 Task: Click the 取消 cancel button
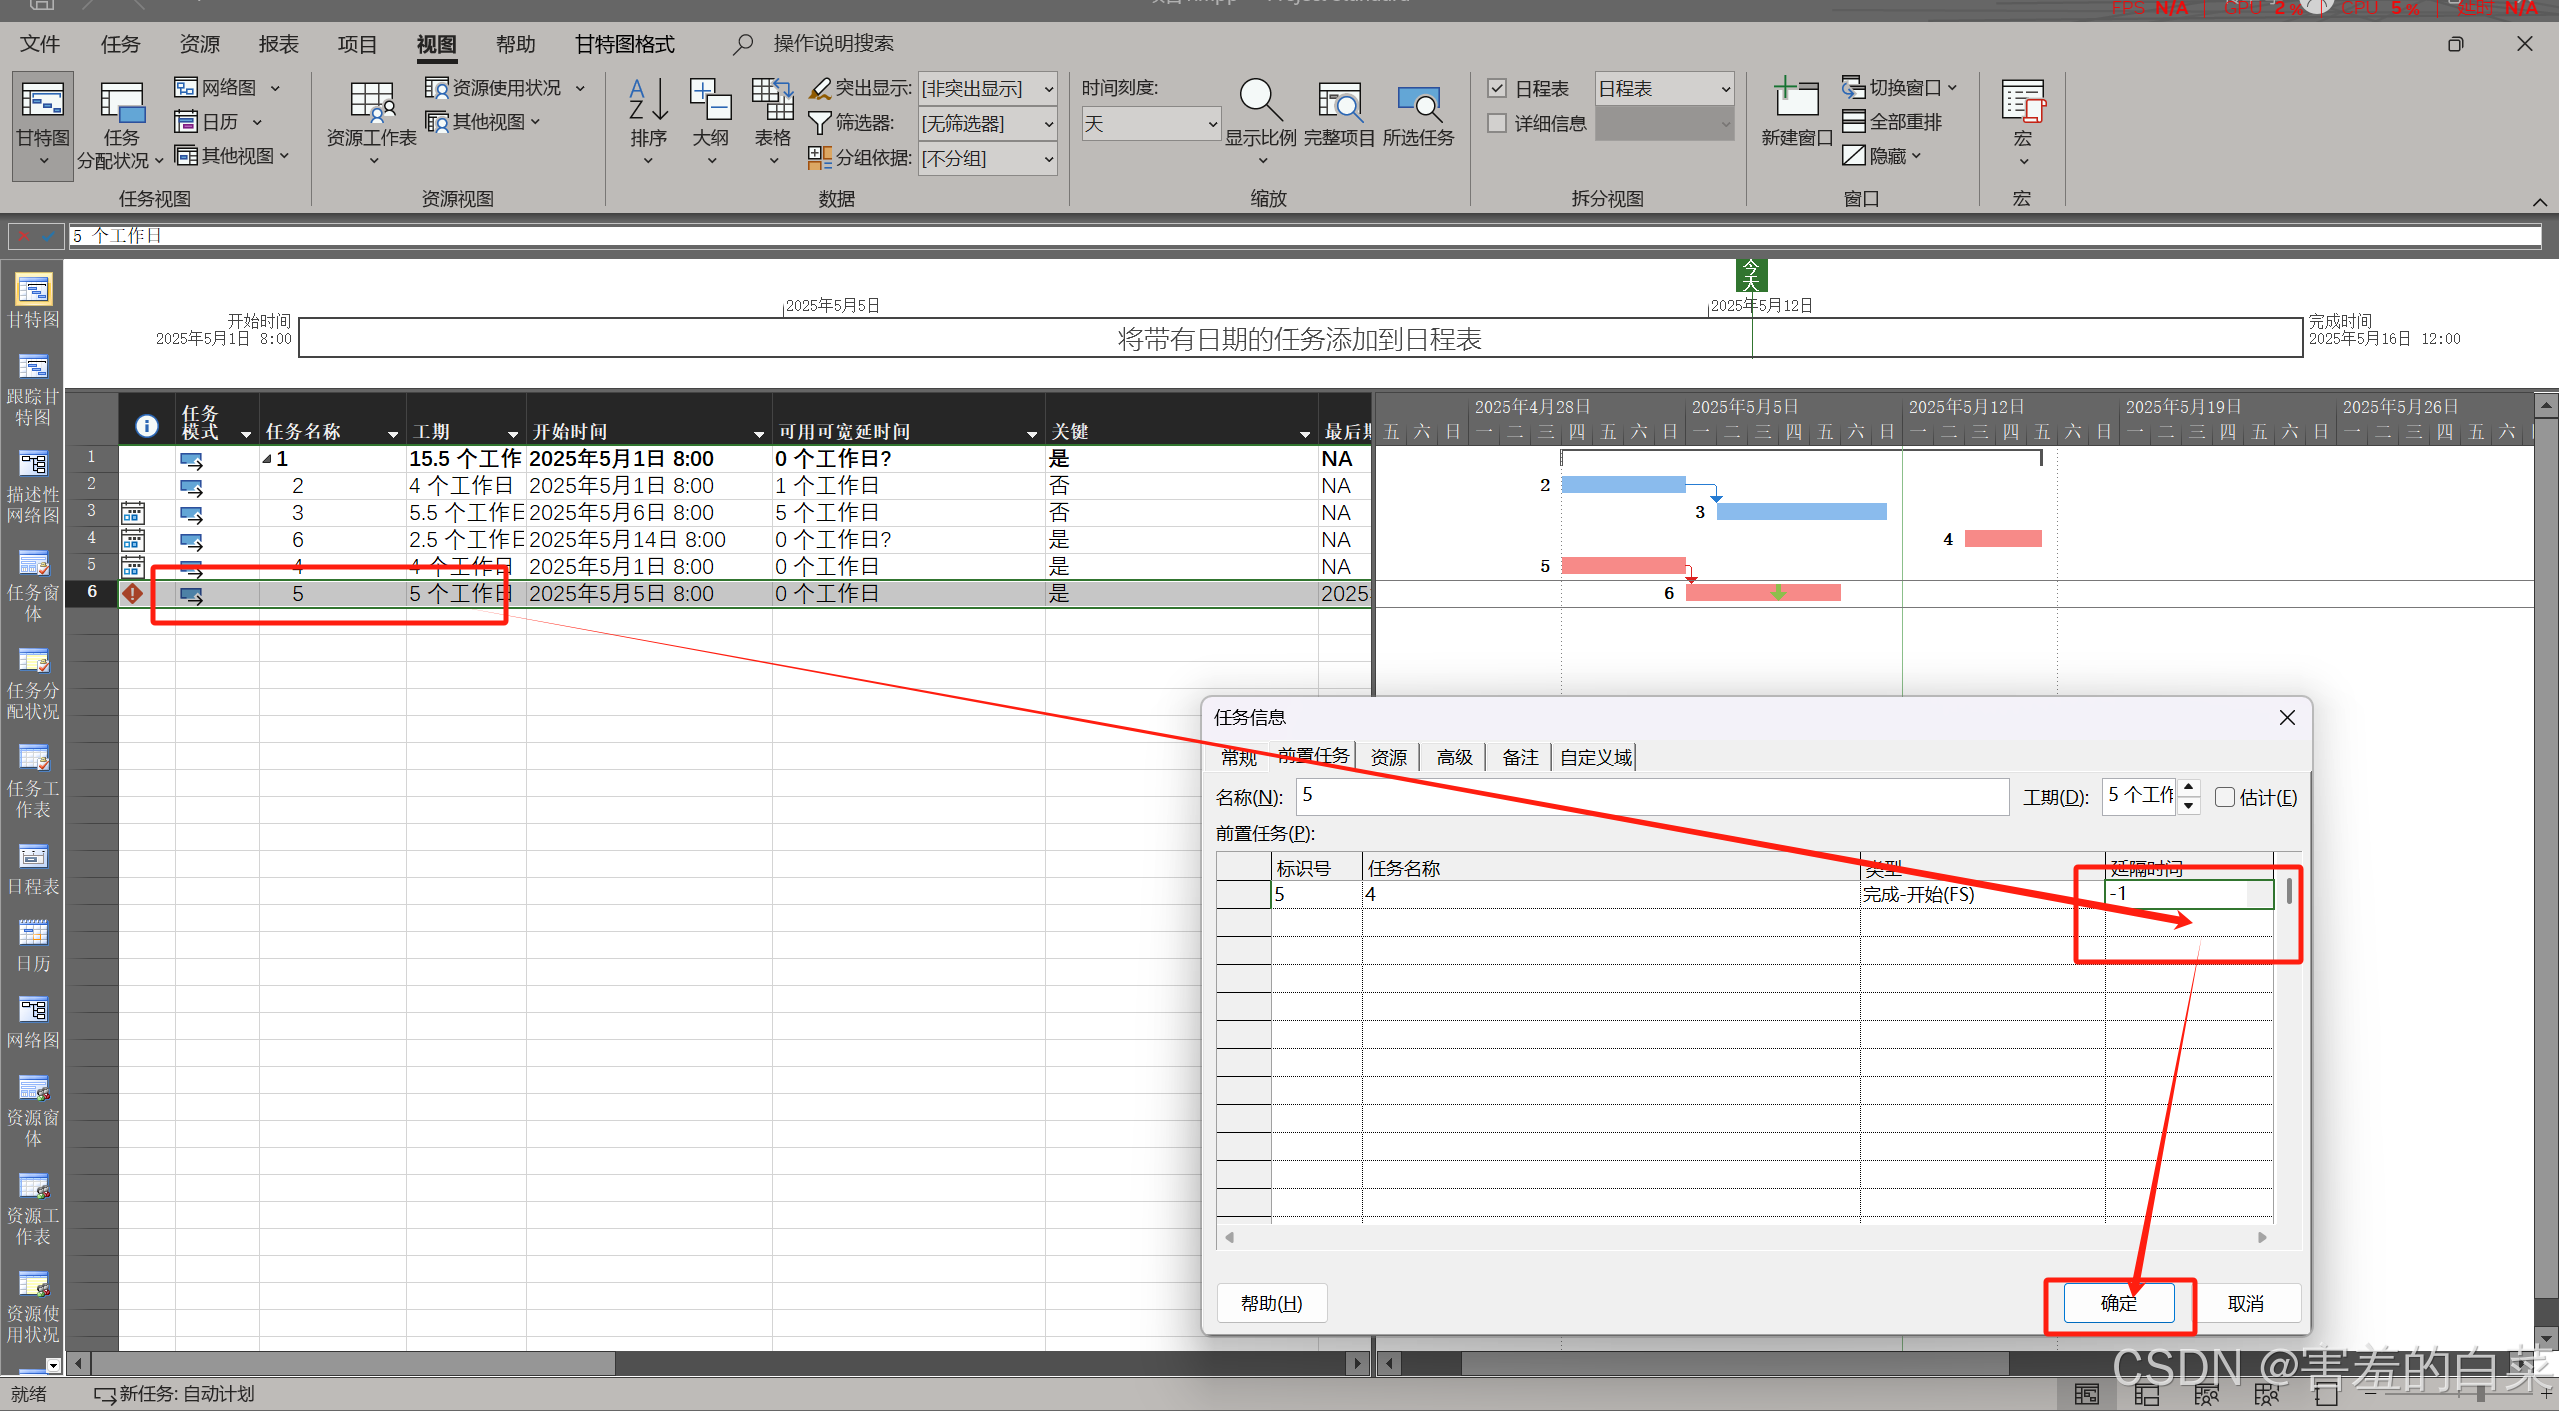(x=2245, y=1303)
